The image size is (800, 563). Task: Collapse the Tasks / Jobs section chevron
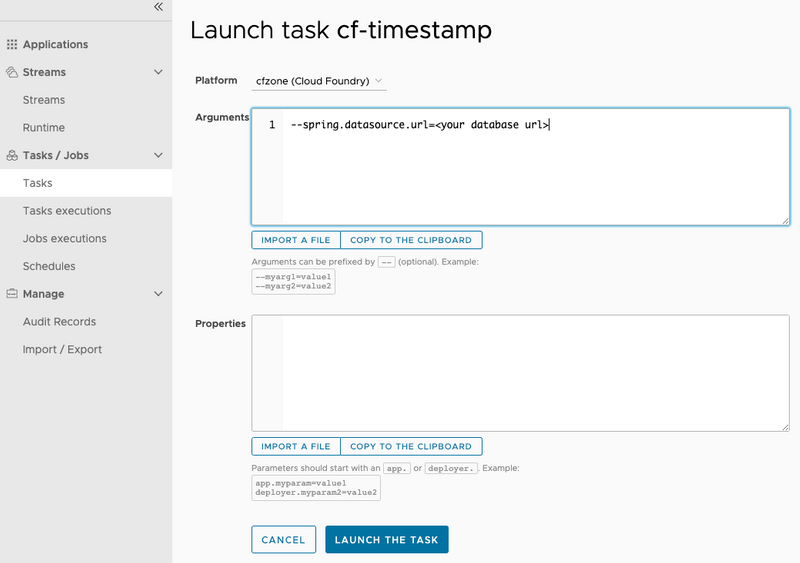(x=159, y=155)
